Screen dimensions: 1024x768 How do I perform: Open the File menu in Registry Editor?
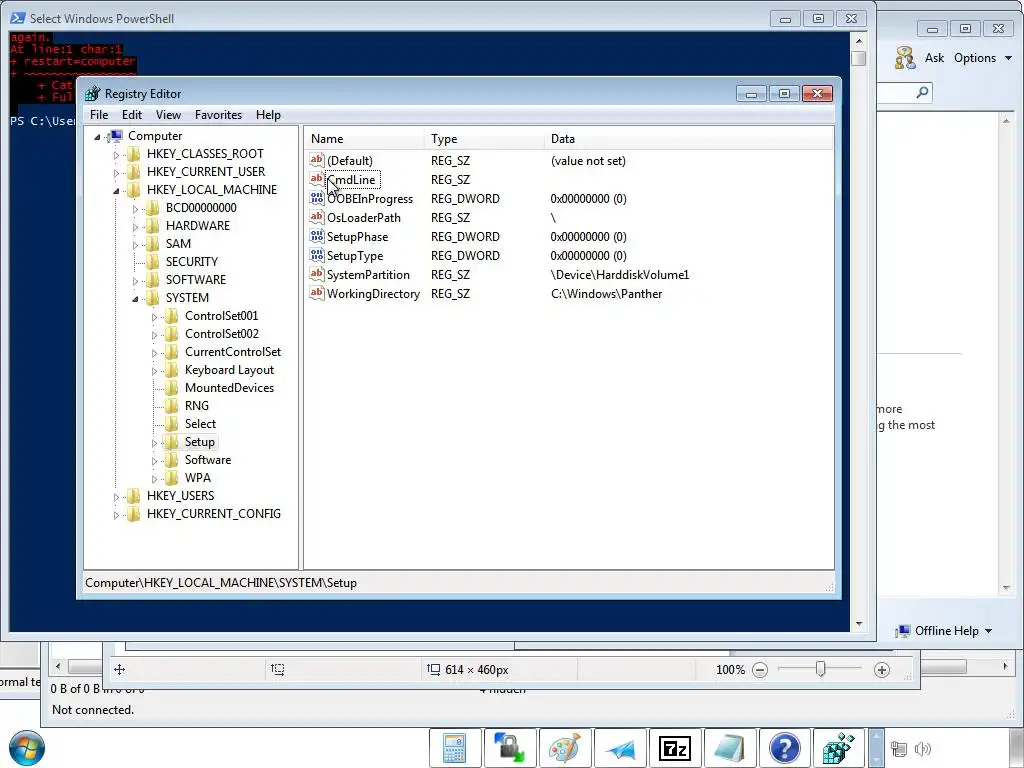click(x=99, y=115)
